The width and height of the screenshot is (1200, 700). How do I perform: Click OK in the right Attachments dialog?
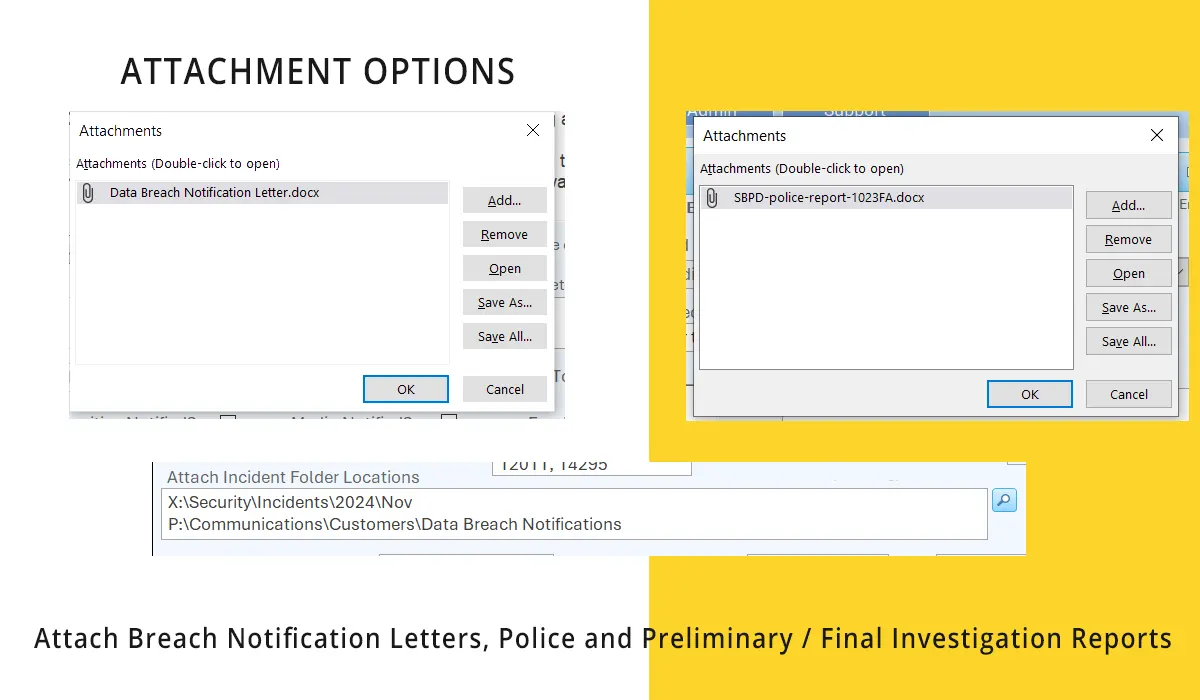1029,393
